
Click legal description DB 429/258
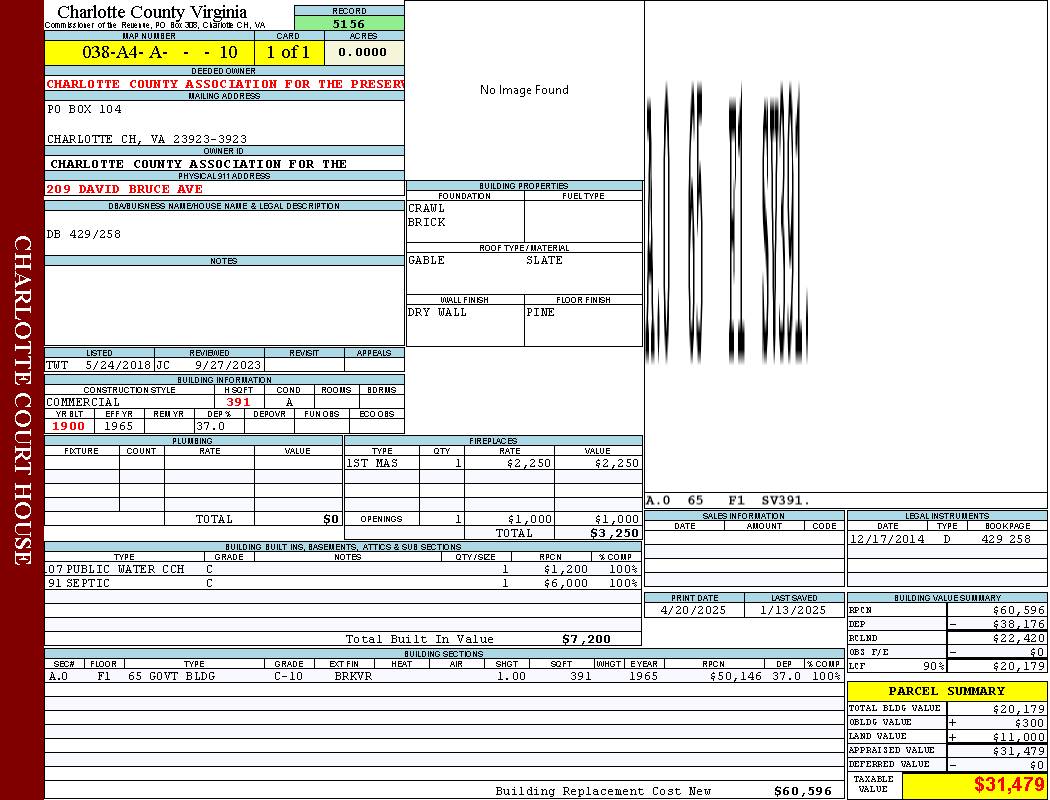click(84, 234)
